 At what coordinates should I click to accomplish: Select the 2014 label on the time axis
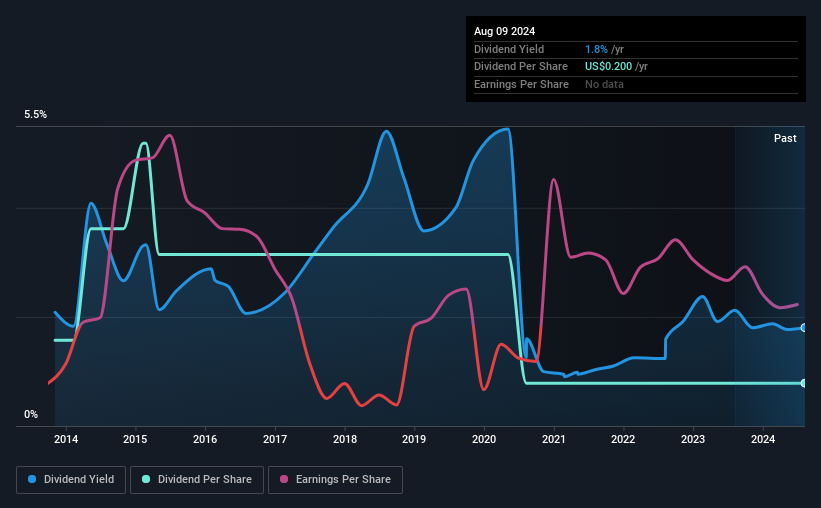tap(66, 439)
